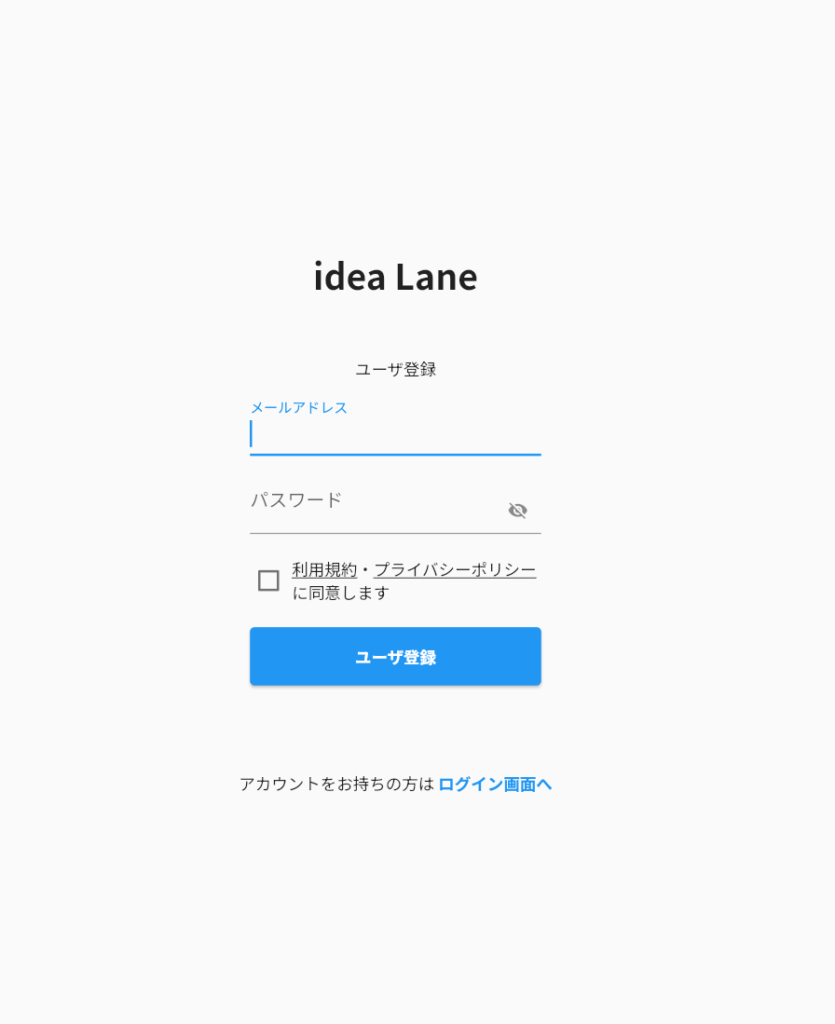
Task: Click the blue ユーザ登録 button
Action: click(395, 656)
